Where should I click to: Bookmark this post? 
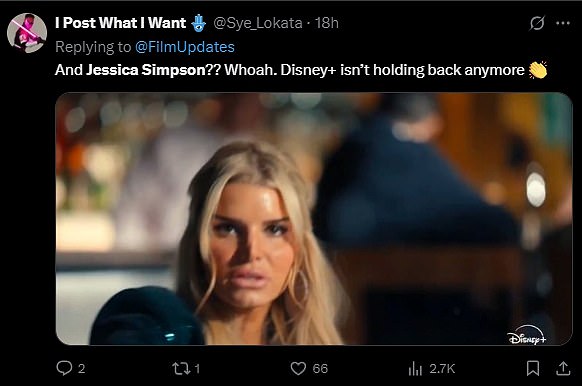pos(533,368)
